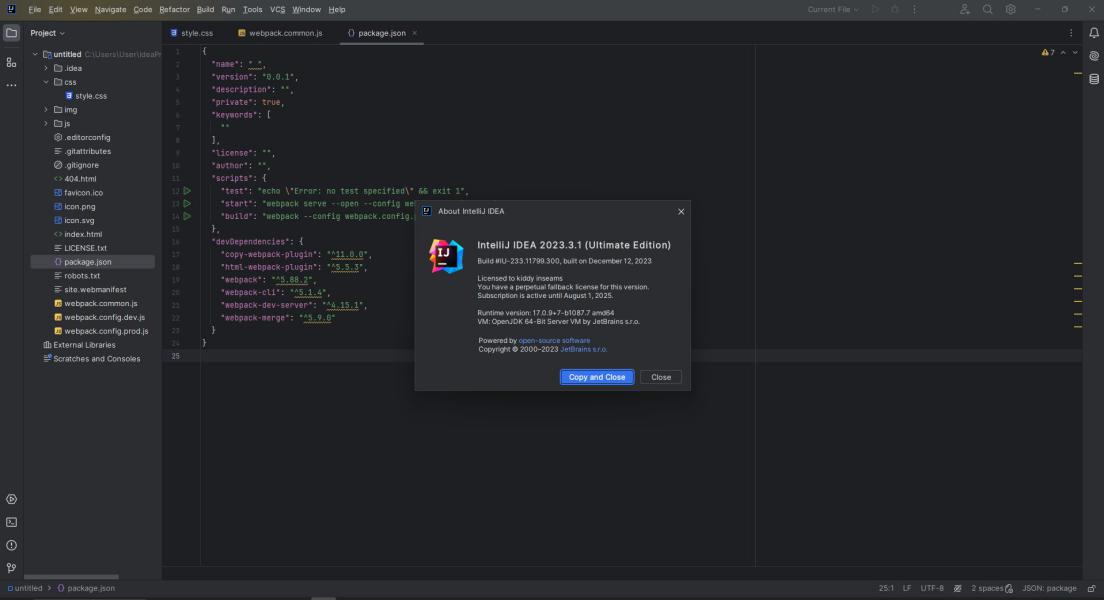Open the Notifications bell icon
This screenshot has height=600, width=1104.
point(1093,33)
